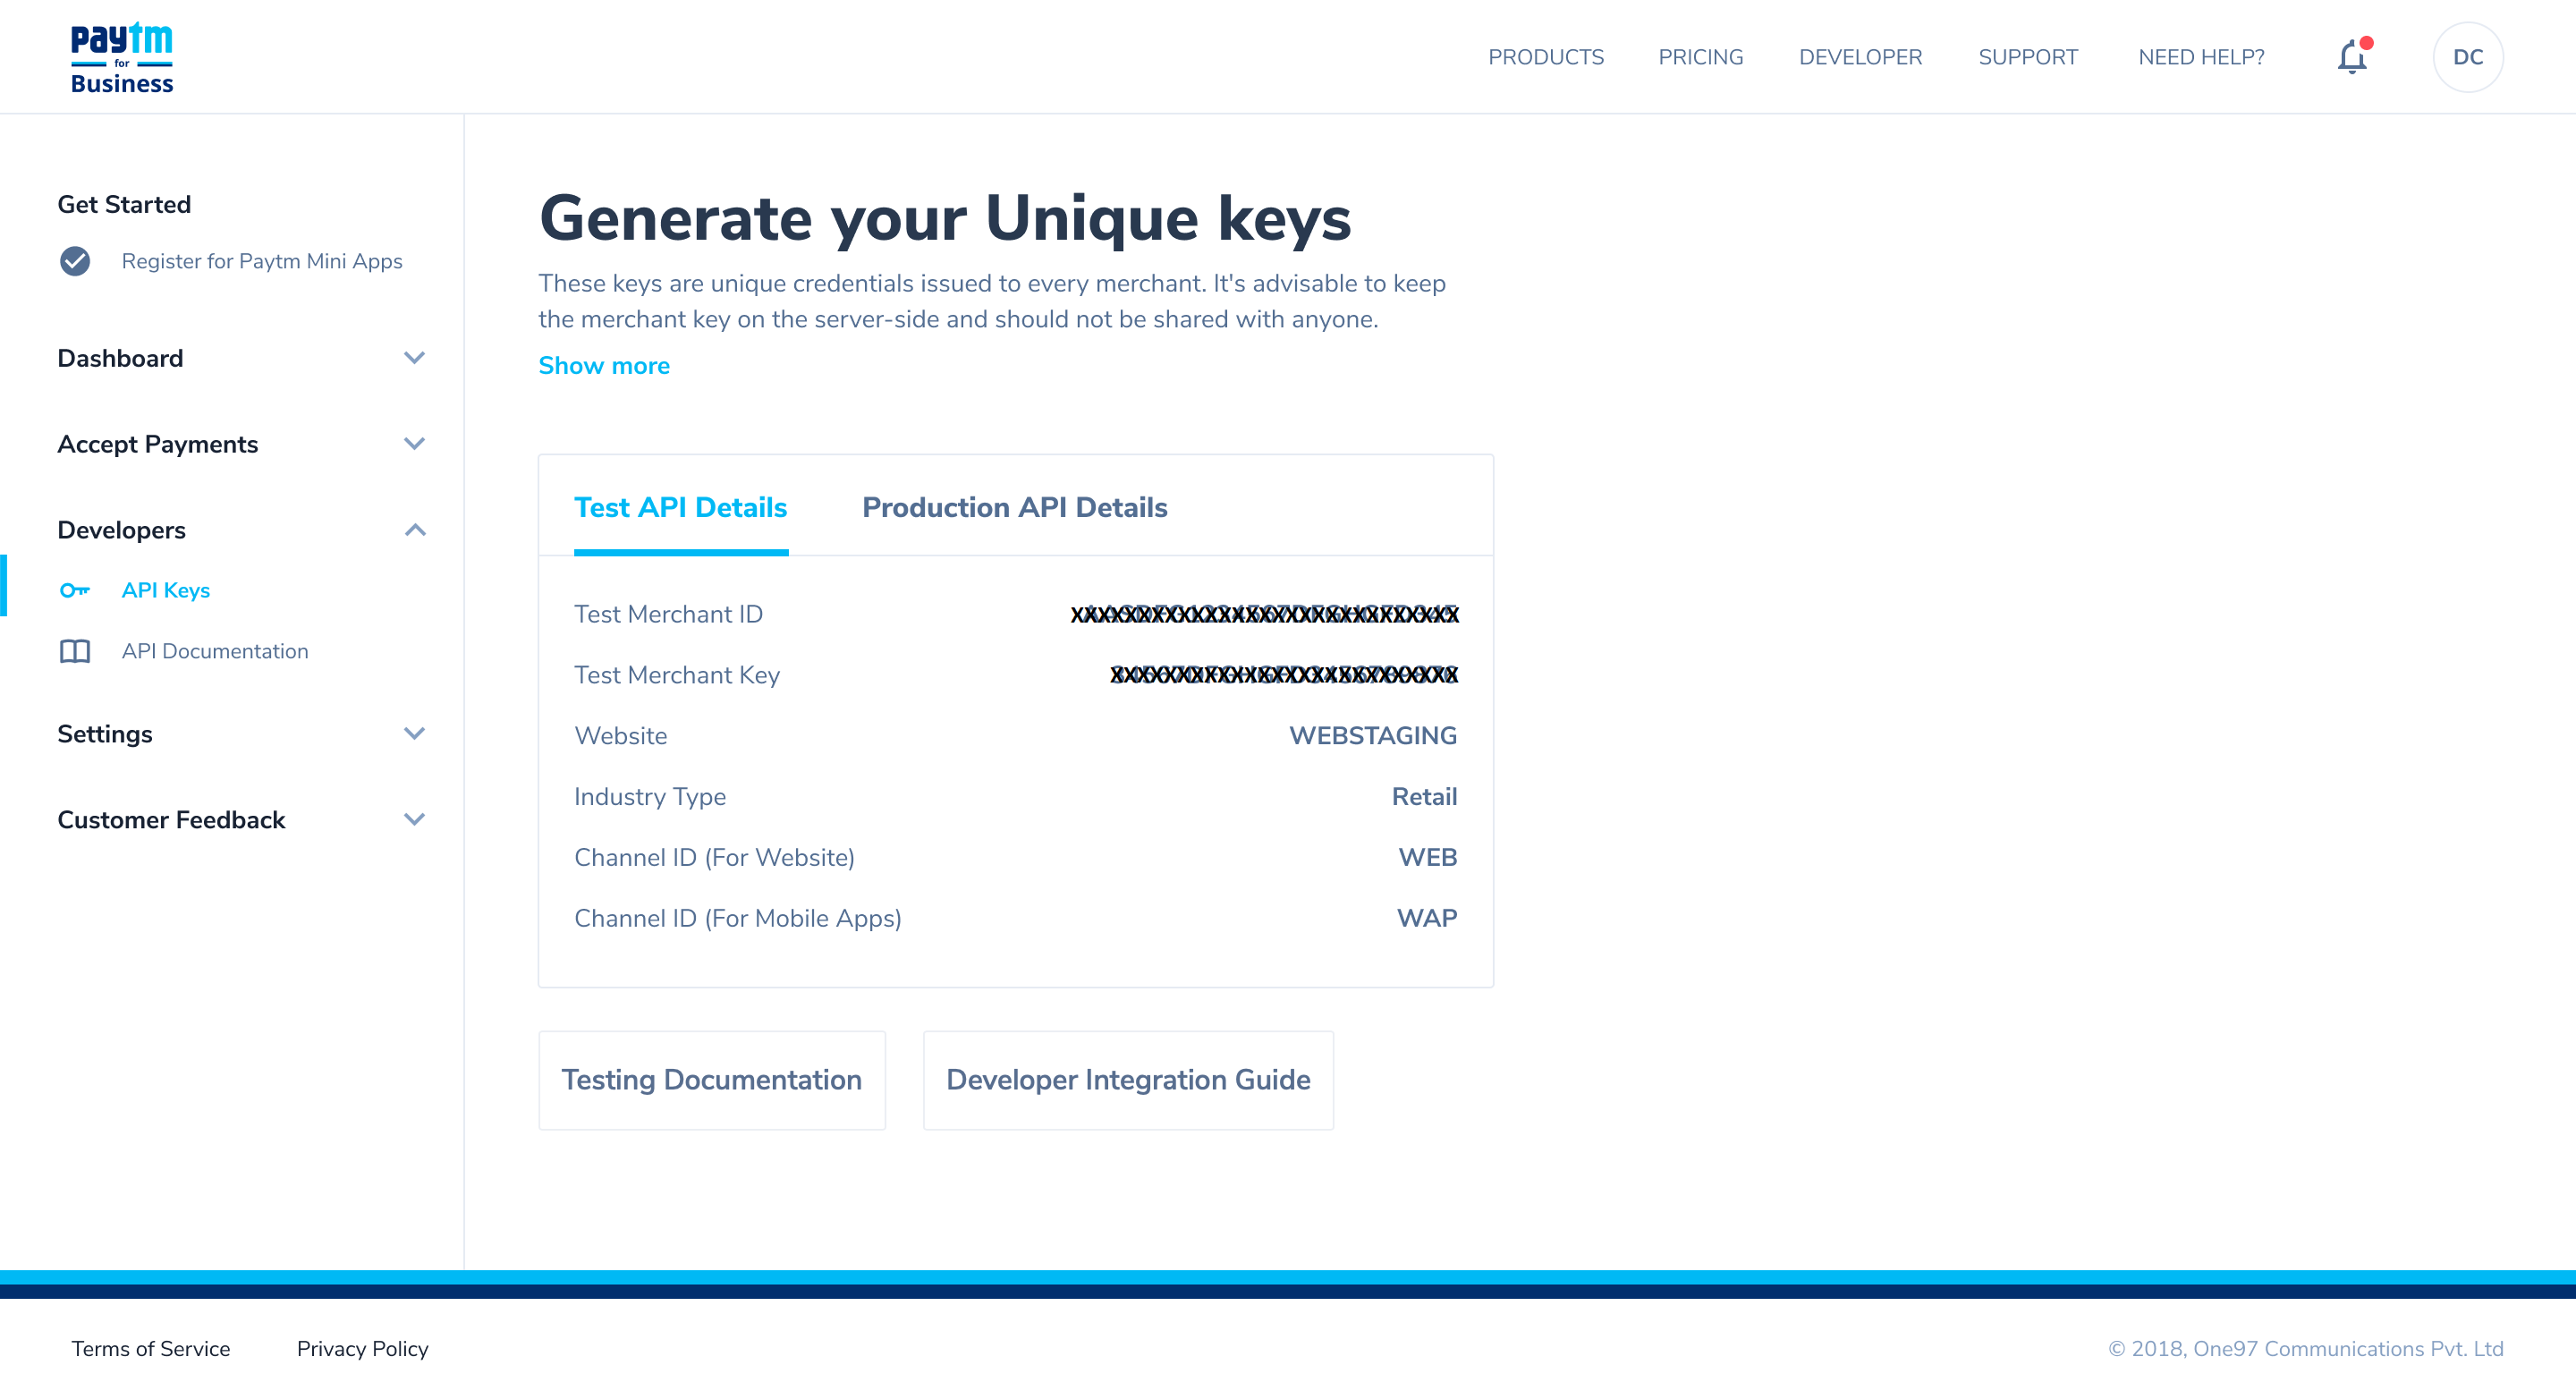Image resolution: width=2576 pixels, height=1399 pixels.
Task: Click the Show more link
Action: point(604,365)
